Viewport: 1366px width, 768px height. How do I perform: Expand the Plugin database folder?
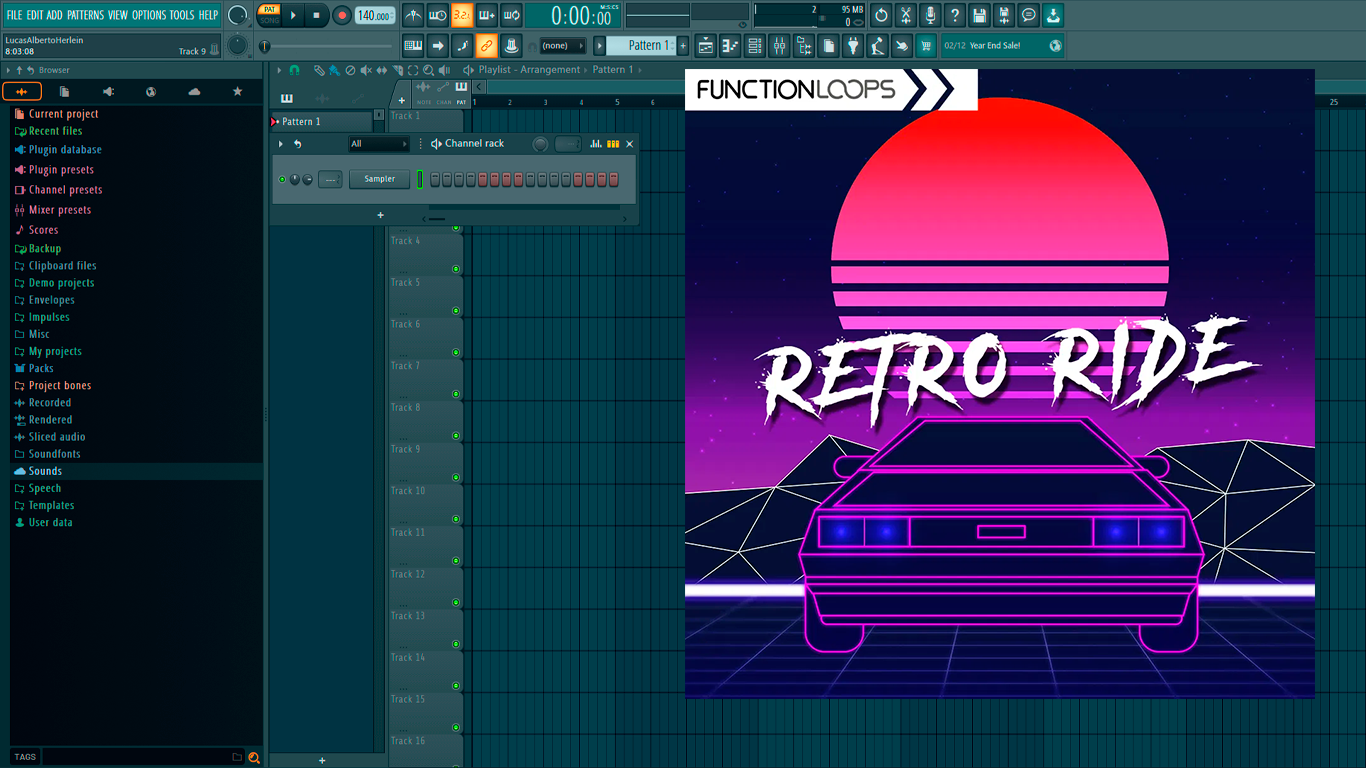pyautogui.click(x=65, y=150)
